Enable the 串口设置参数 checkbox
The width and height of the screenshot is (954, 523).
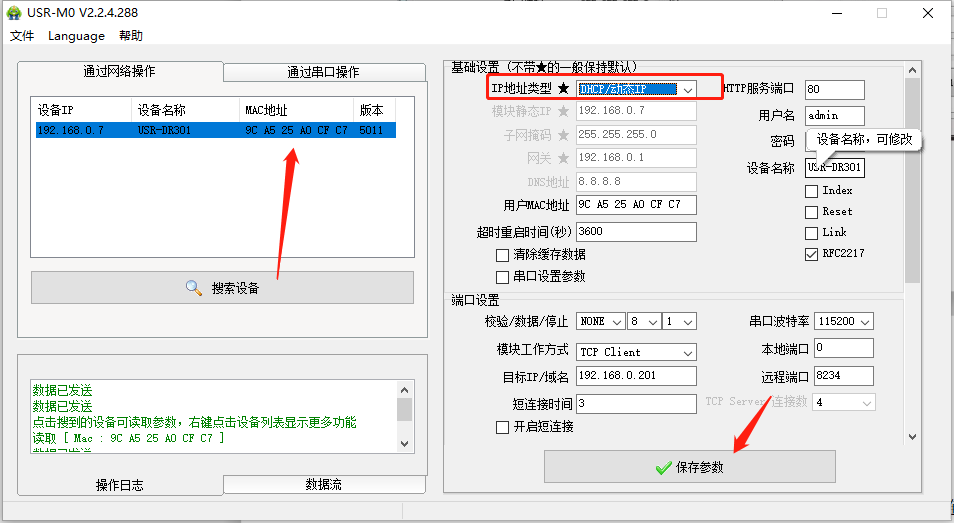[x=503, y=277]
